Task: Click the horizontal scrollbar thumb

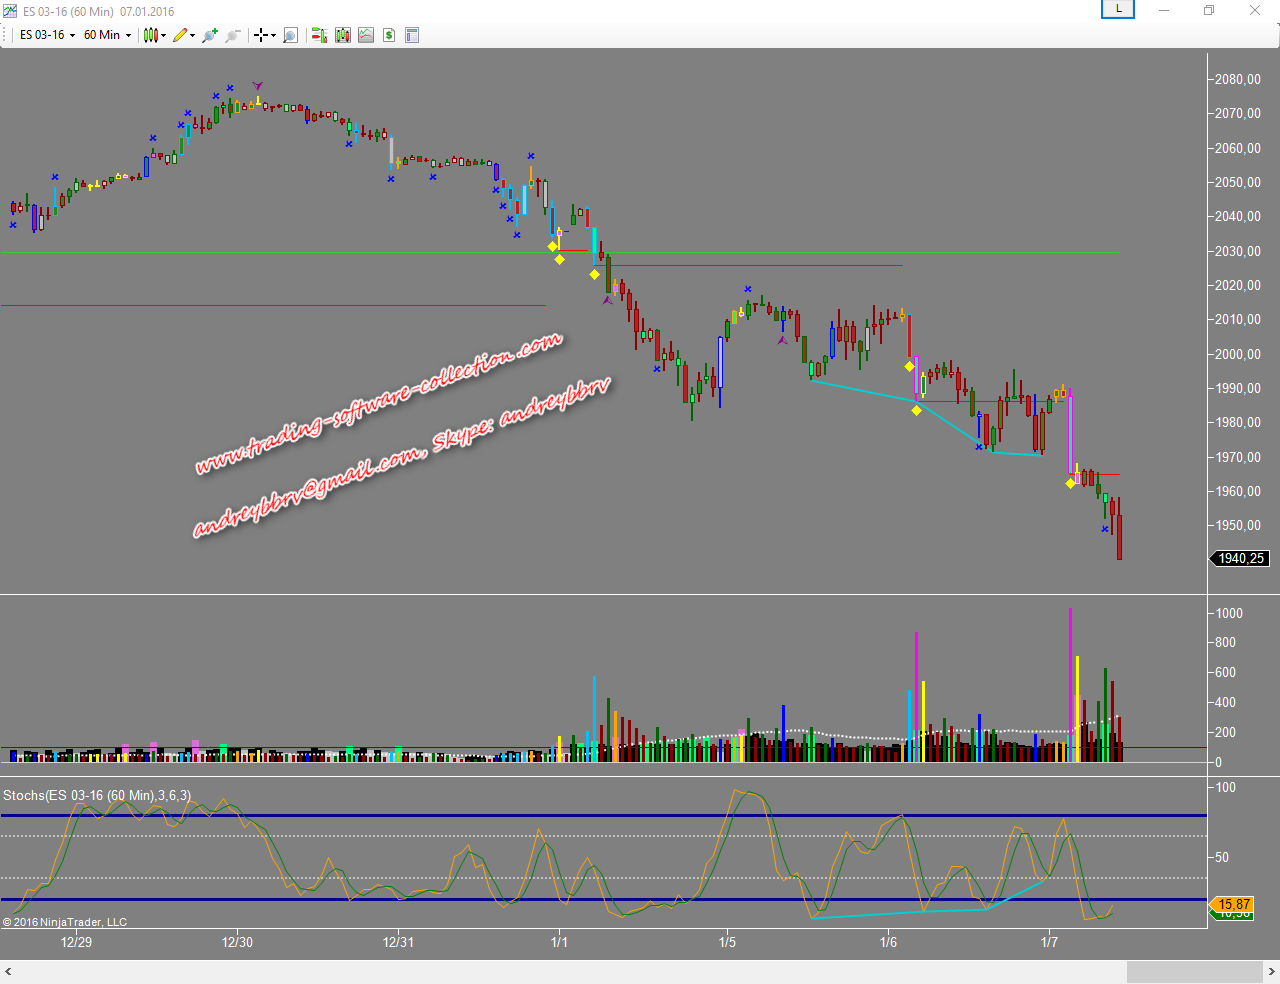Action: pyautogui.click(x=1194, y=972)
